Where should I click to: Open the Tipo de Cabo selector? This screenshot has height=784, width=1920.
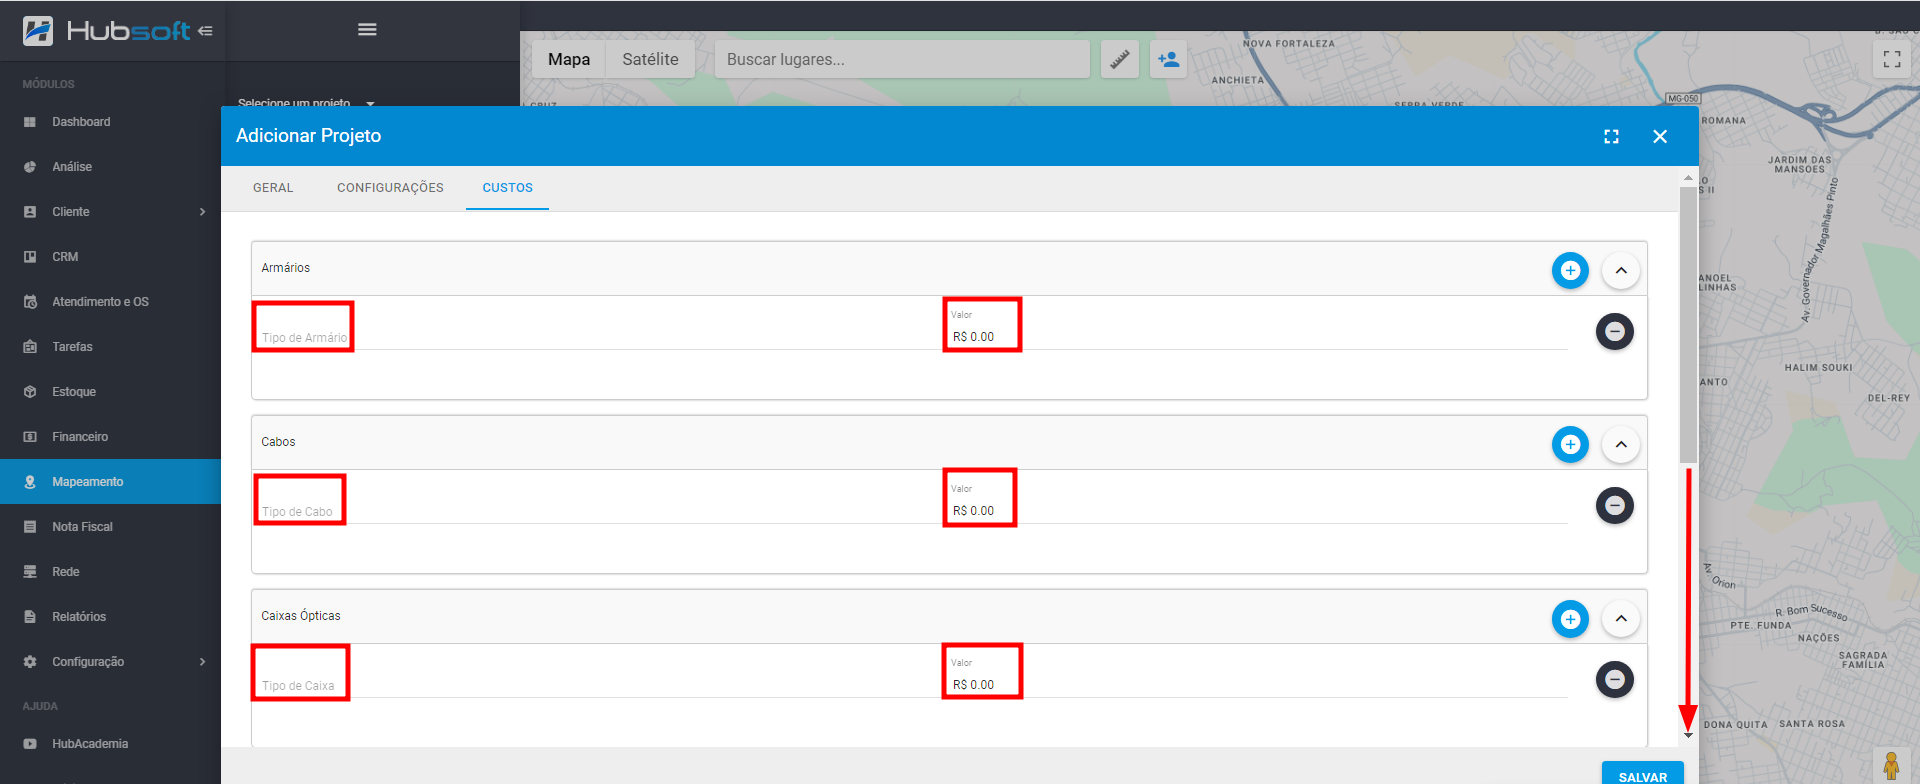(x=595, y=510)
